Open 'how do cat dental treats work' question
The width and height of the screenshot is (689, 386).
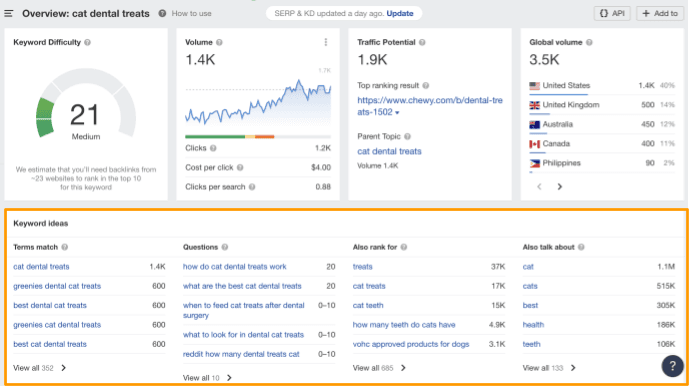tap(235, 266)
